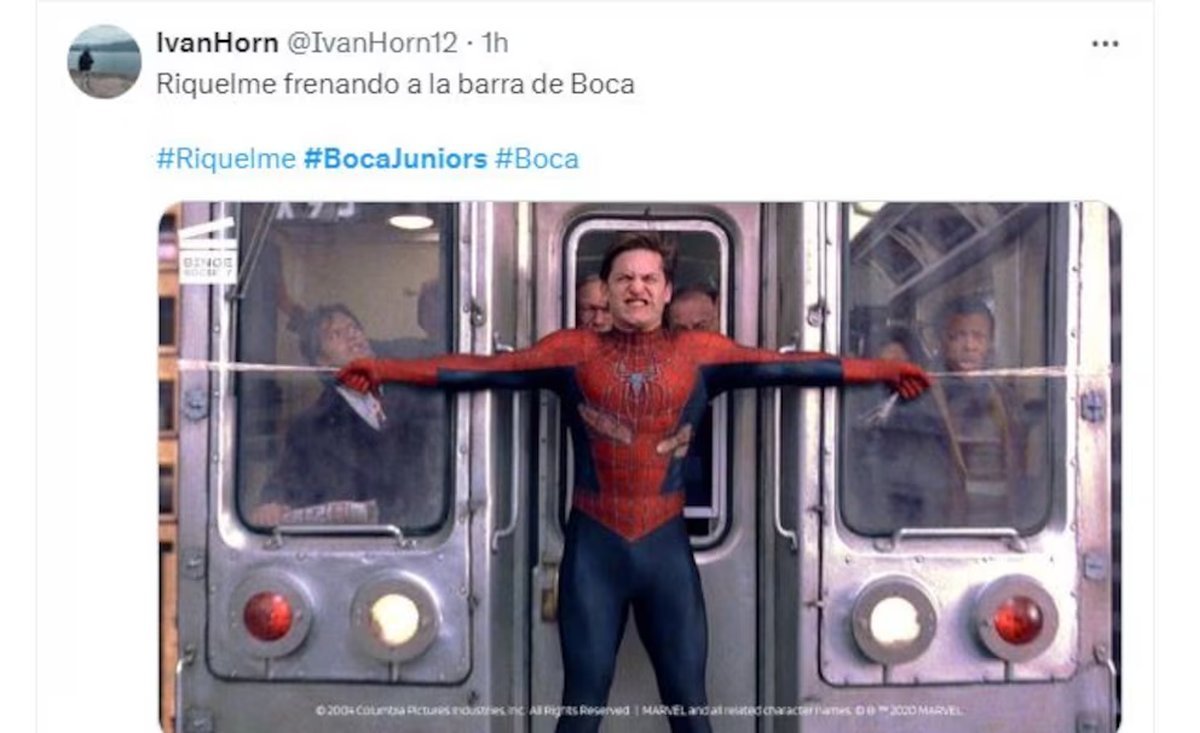1200x733 pixels.
Task: Click the right red tail light
Action: click(x=1017, y=620)
